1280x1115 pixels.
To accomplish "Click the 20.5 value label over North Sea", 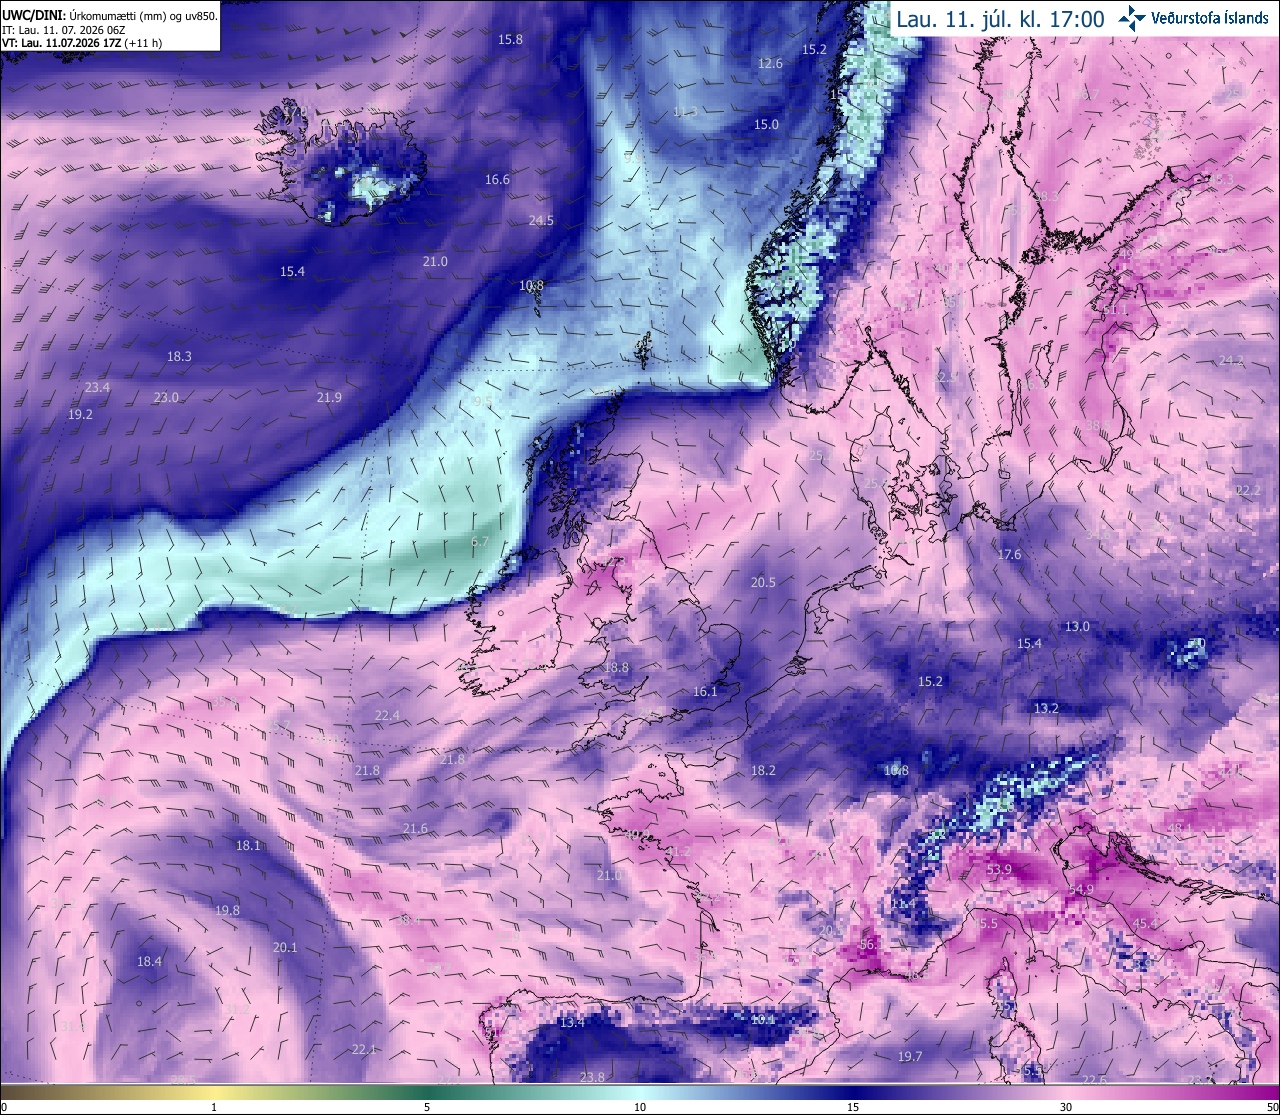I will click(x=763, y=582).
